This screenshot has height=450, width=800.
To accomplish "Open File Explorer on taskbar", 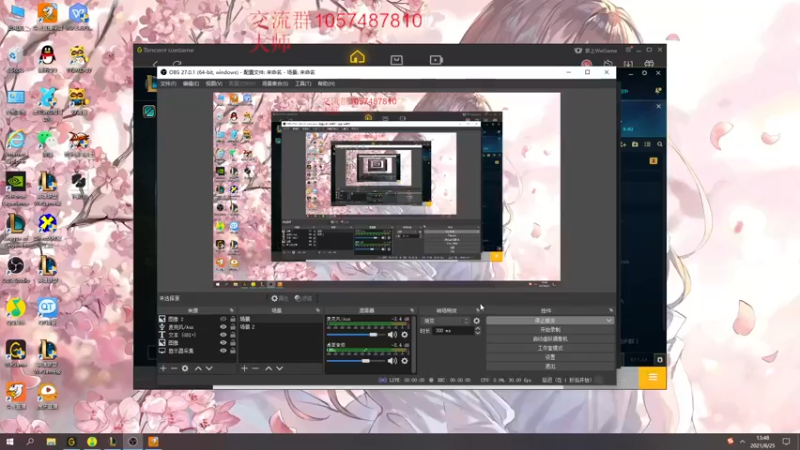I will coord(51,442).
